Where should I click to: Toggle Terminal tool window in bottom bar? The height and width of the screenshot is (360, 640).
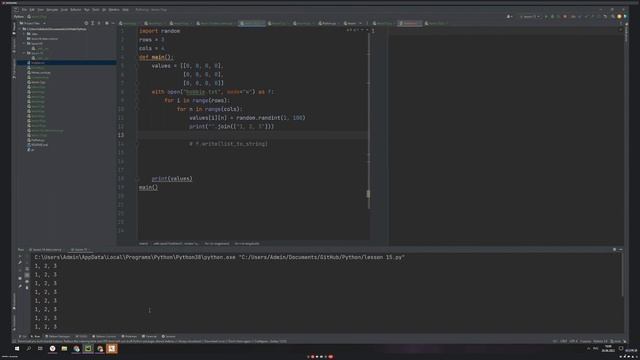pos(150,336)
